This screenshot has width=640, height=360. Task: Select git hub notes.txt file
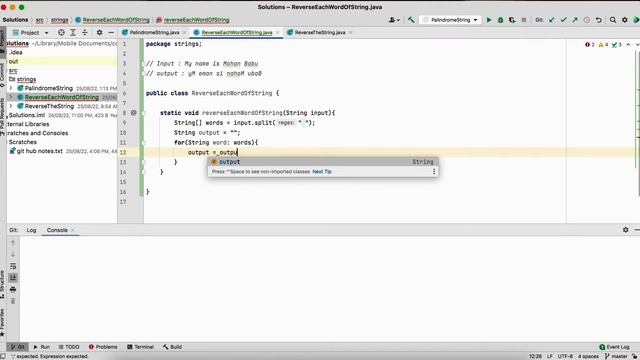40,151
